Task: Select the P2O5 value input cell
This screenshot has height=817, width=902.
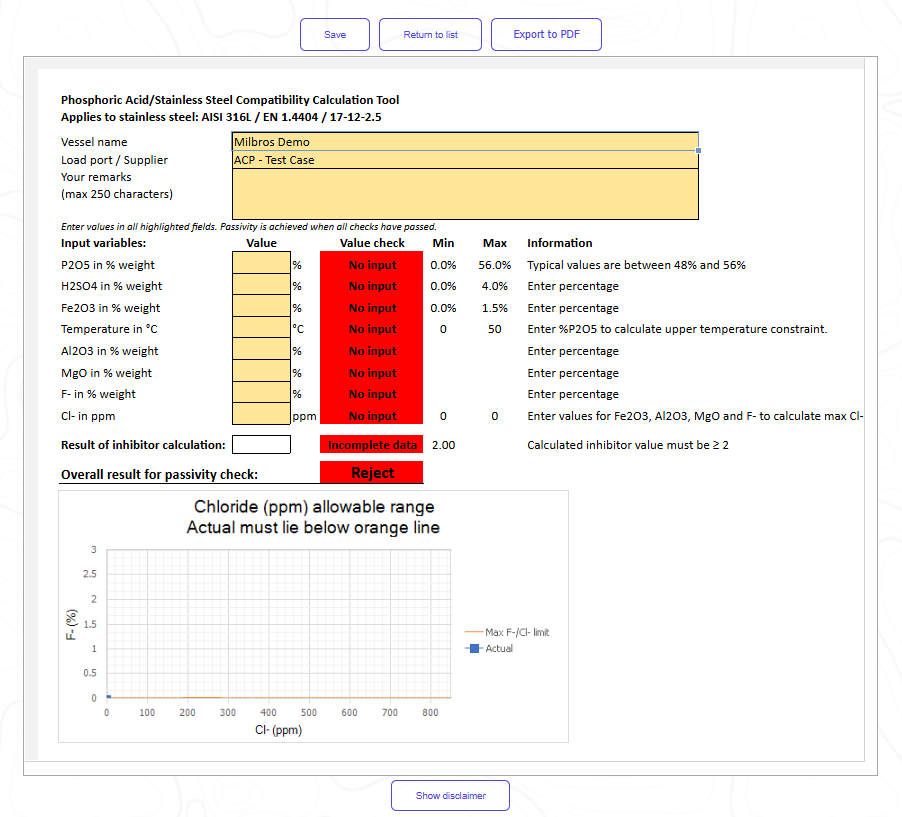Action: coord(261,263)
